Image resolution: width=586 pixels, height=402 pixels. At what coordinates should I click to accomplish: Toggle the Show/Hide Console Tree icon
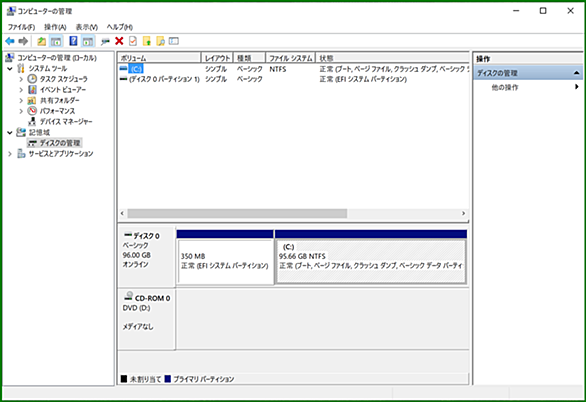[x=56, y=41]
